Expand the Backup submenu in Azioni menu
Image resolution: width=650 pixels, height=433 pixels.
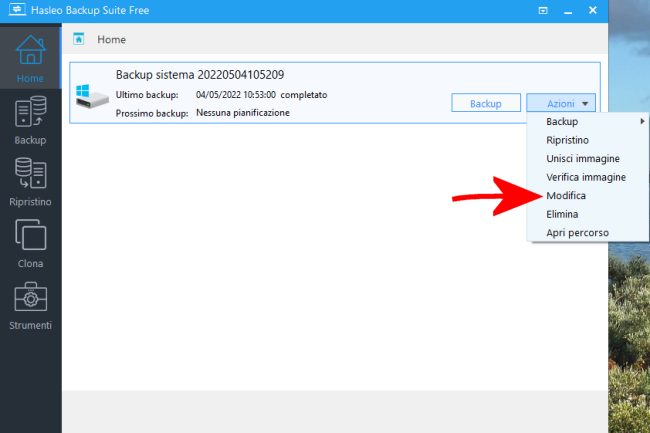(x=587, y=121)
